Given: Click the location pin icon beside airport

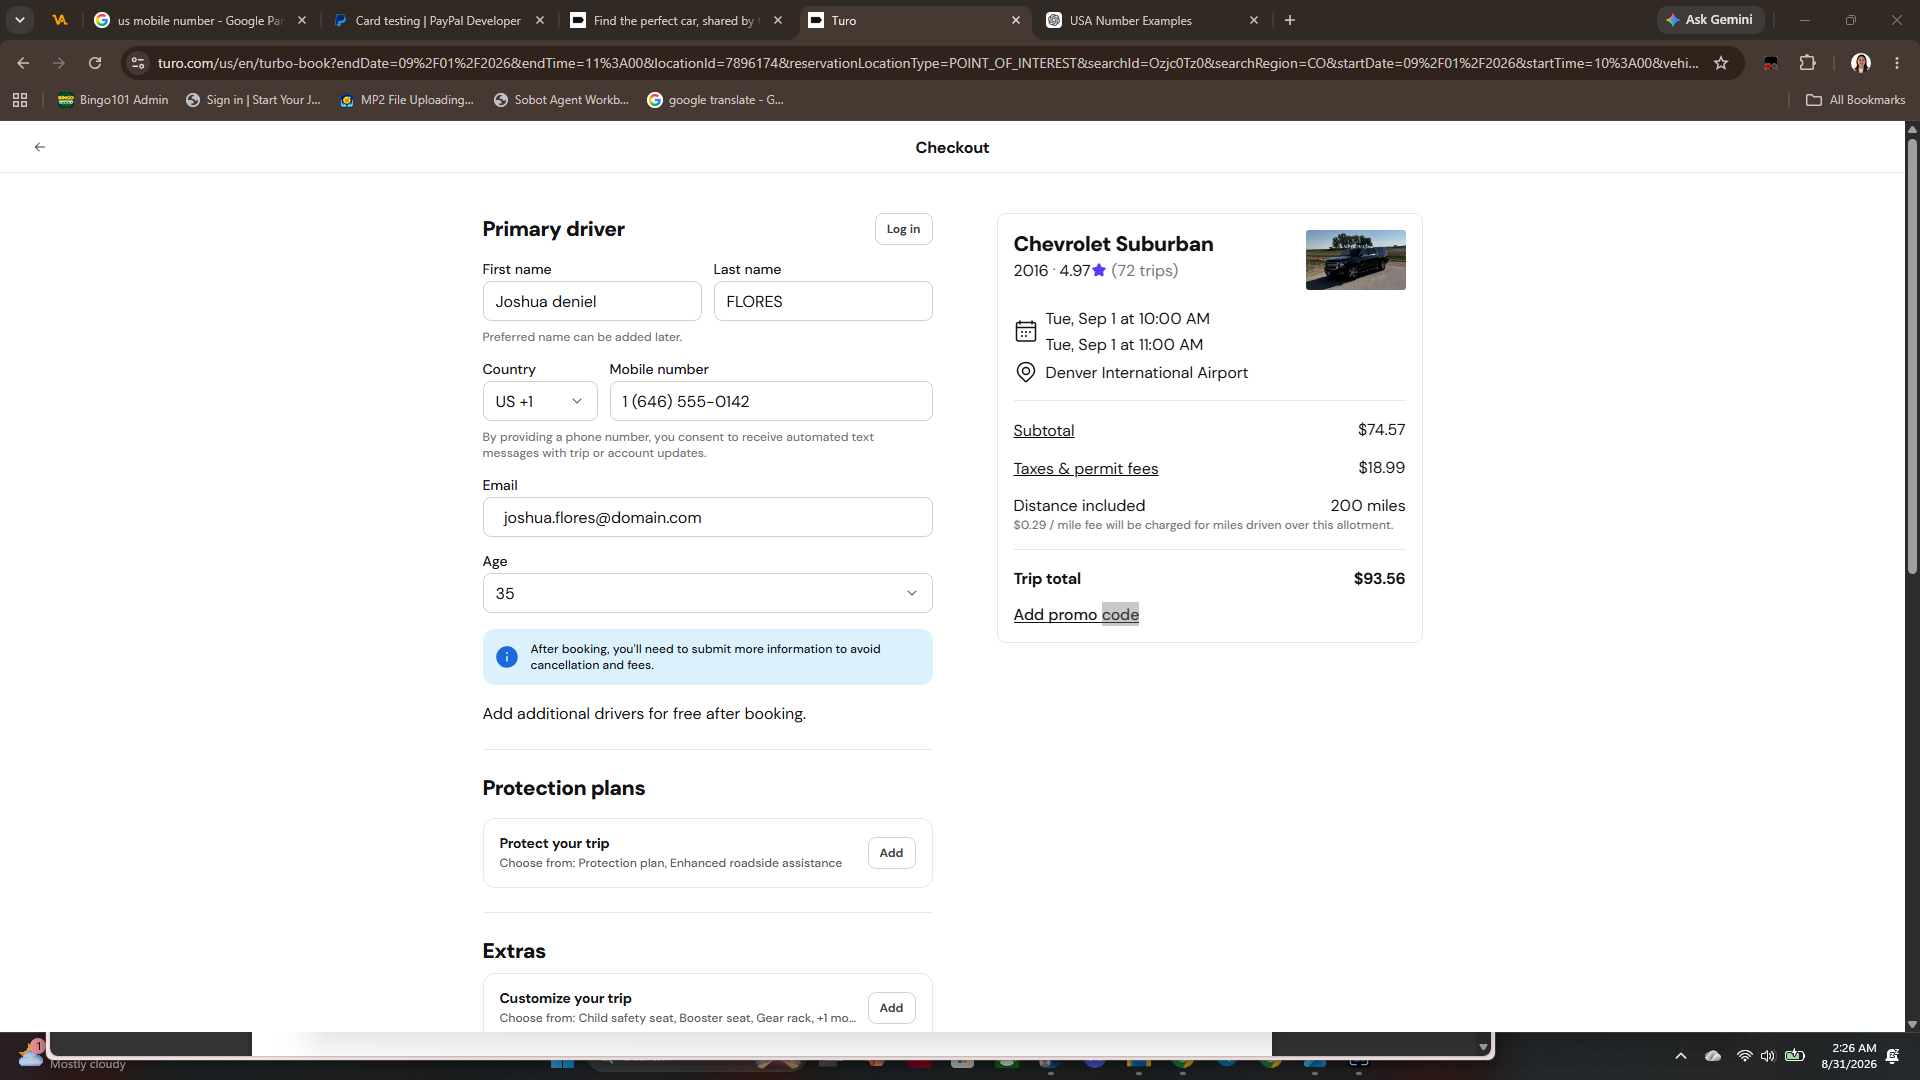Looking at the screenshot, I should coord(1025,373).
